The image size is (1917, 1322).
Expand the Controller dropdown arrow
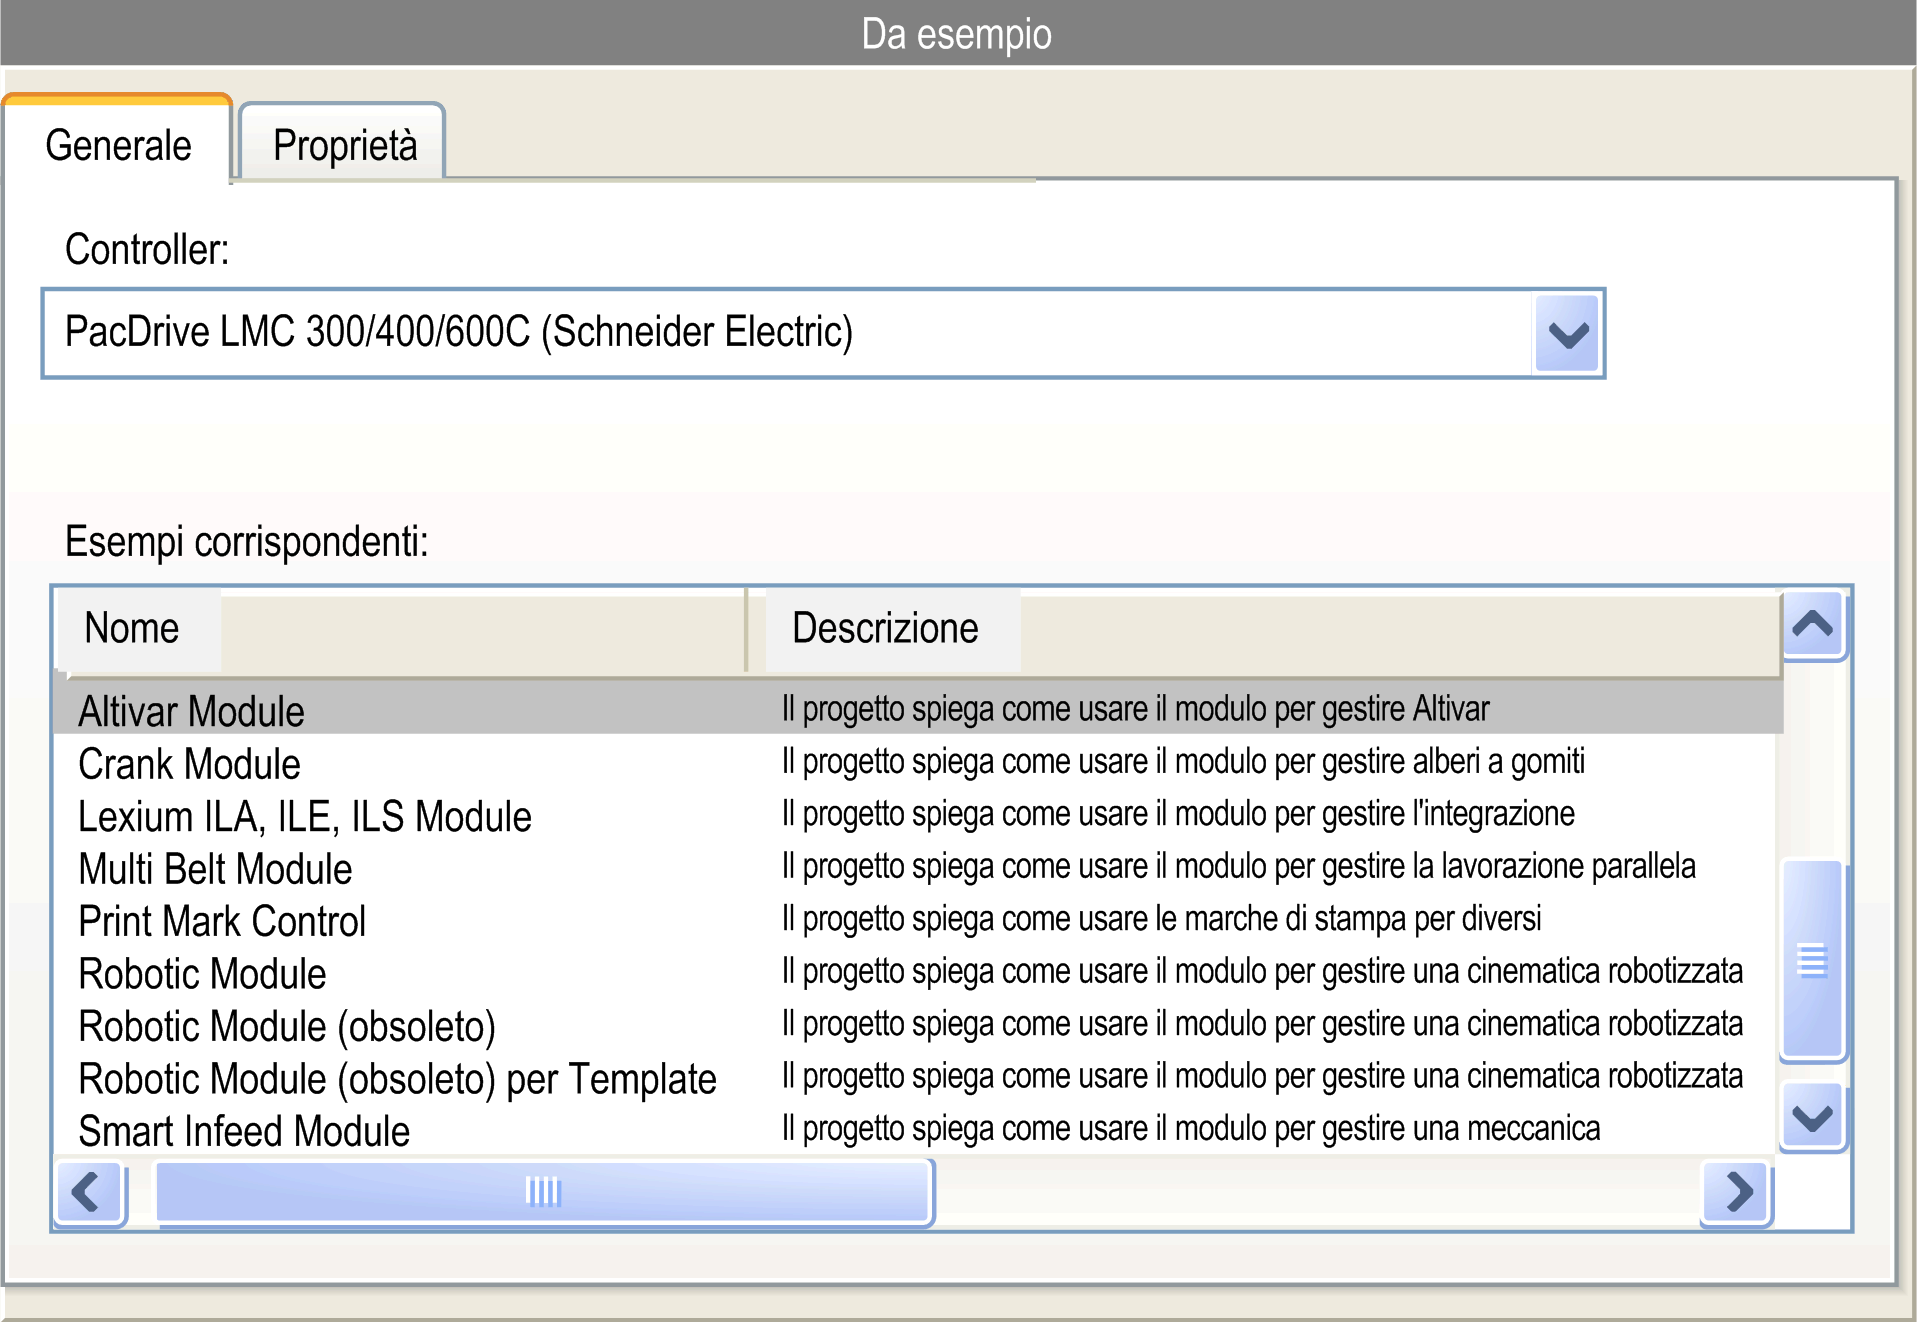(1567, 334)
